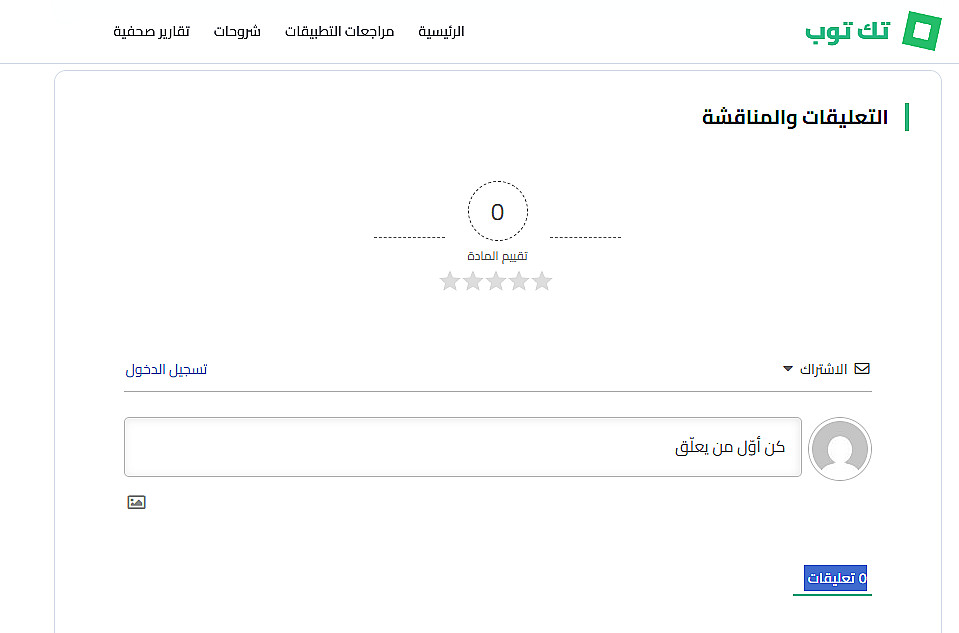Attach an image using the picture icon
Viewport: 959px width, 633px height.
[x=136, y=502]
